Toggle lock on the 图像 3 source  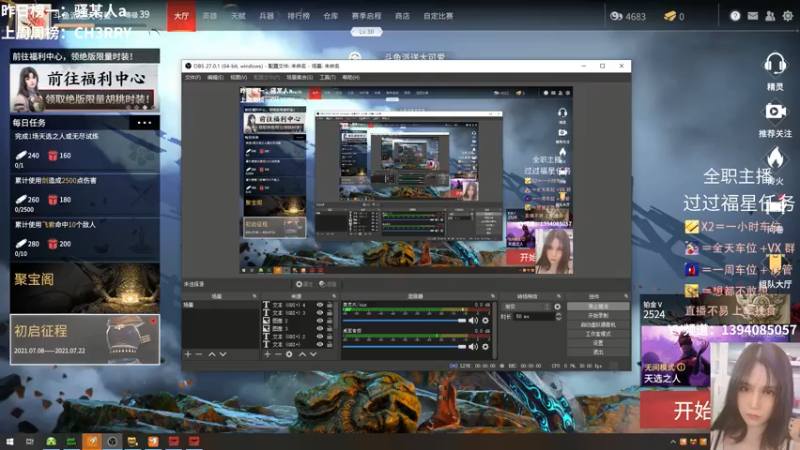330,329
